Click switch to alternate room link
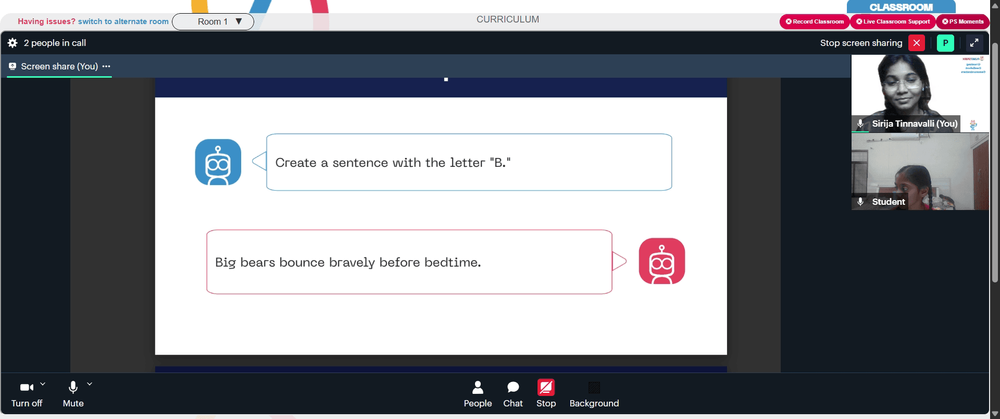 coord(124,21)
